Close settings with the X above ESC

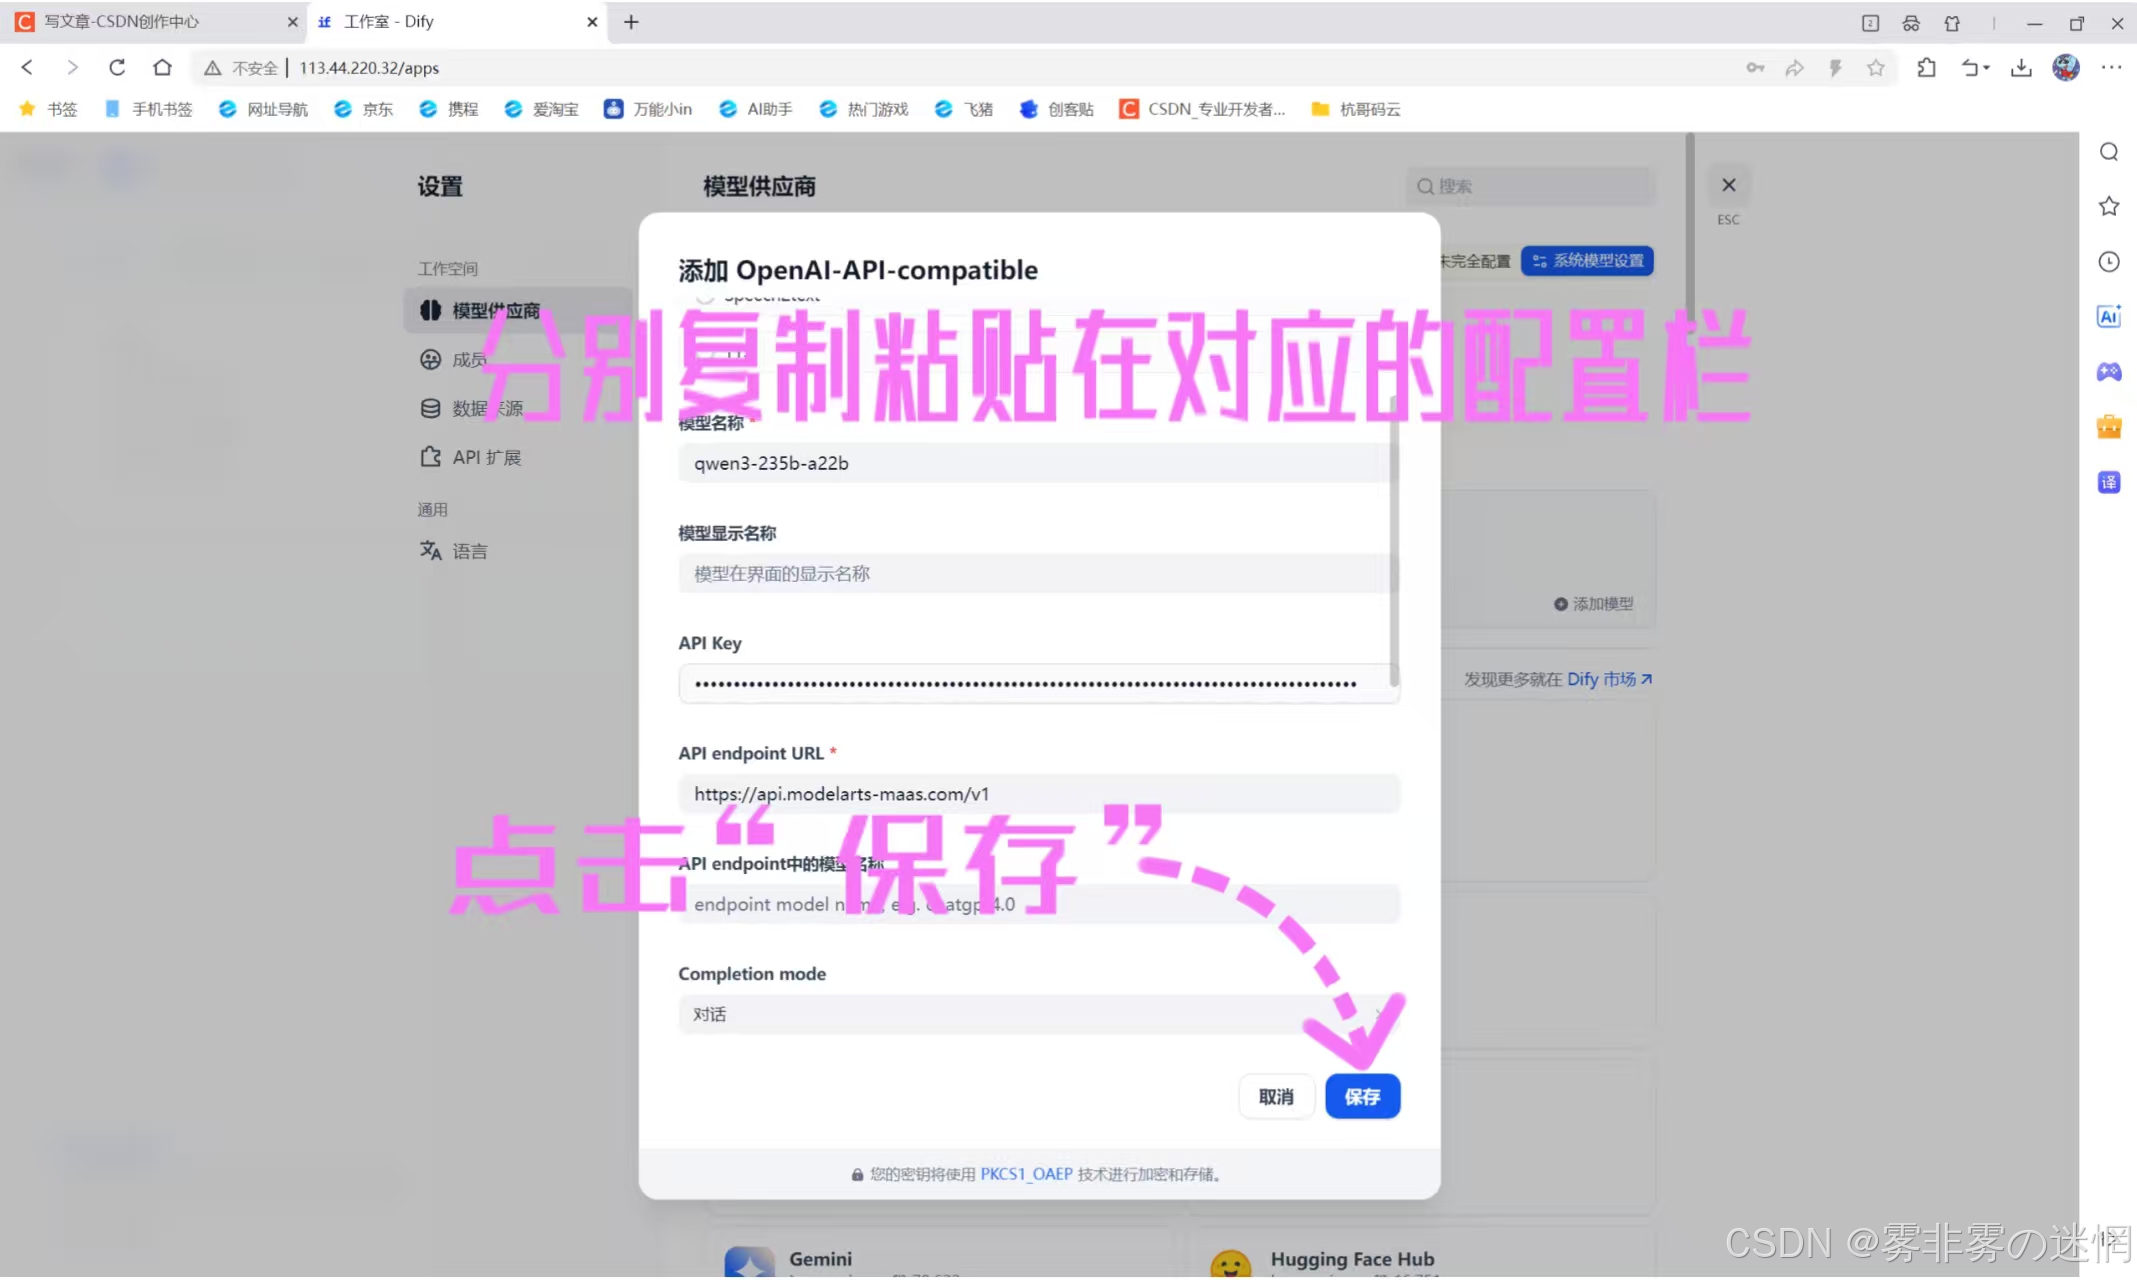pyautogui.click(x=1728, y=185)
